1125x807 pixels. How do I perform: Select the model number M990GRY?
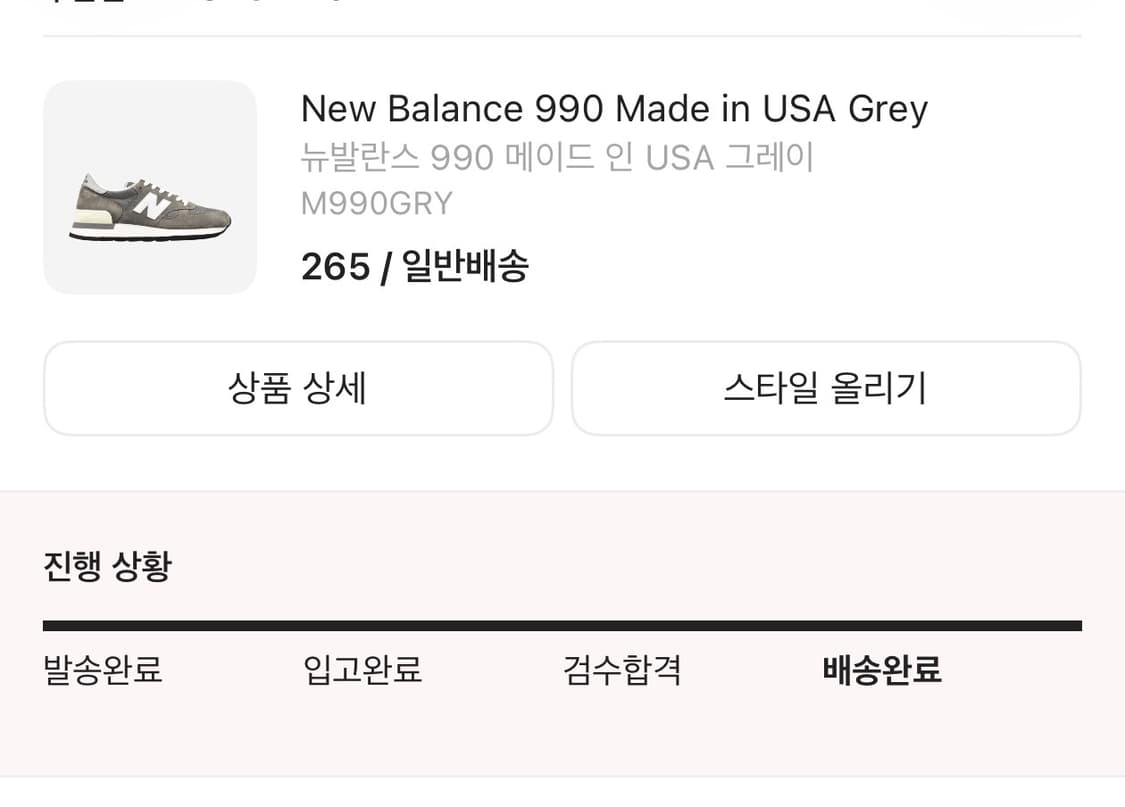click(x=376, y=203)
